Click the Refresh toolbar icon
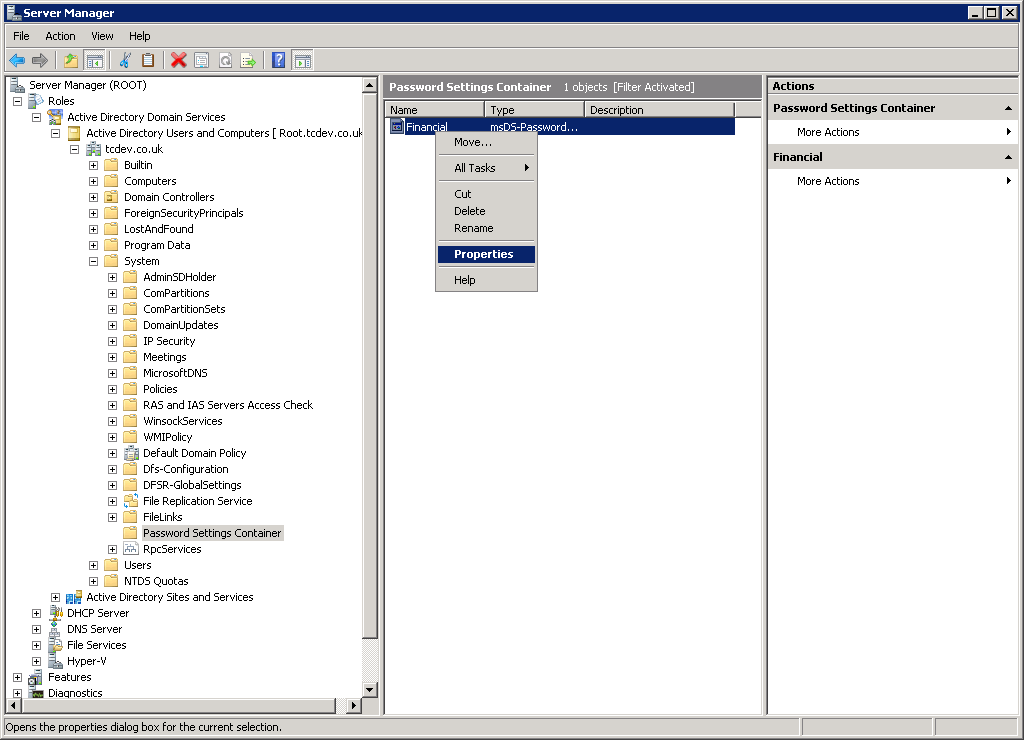The height and width of the screenshot is (740, 1024). click(225, 61)
